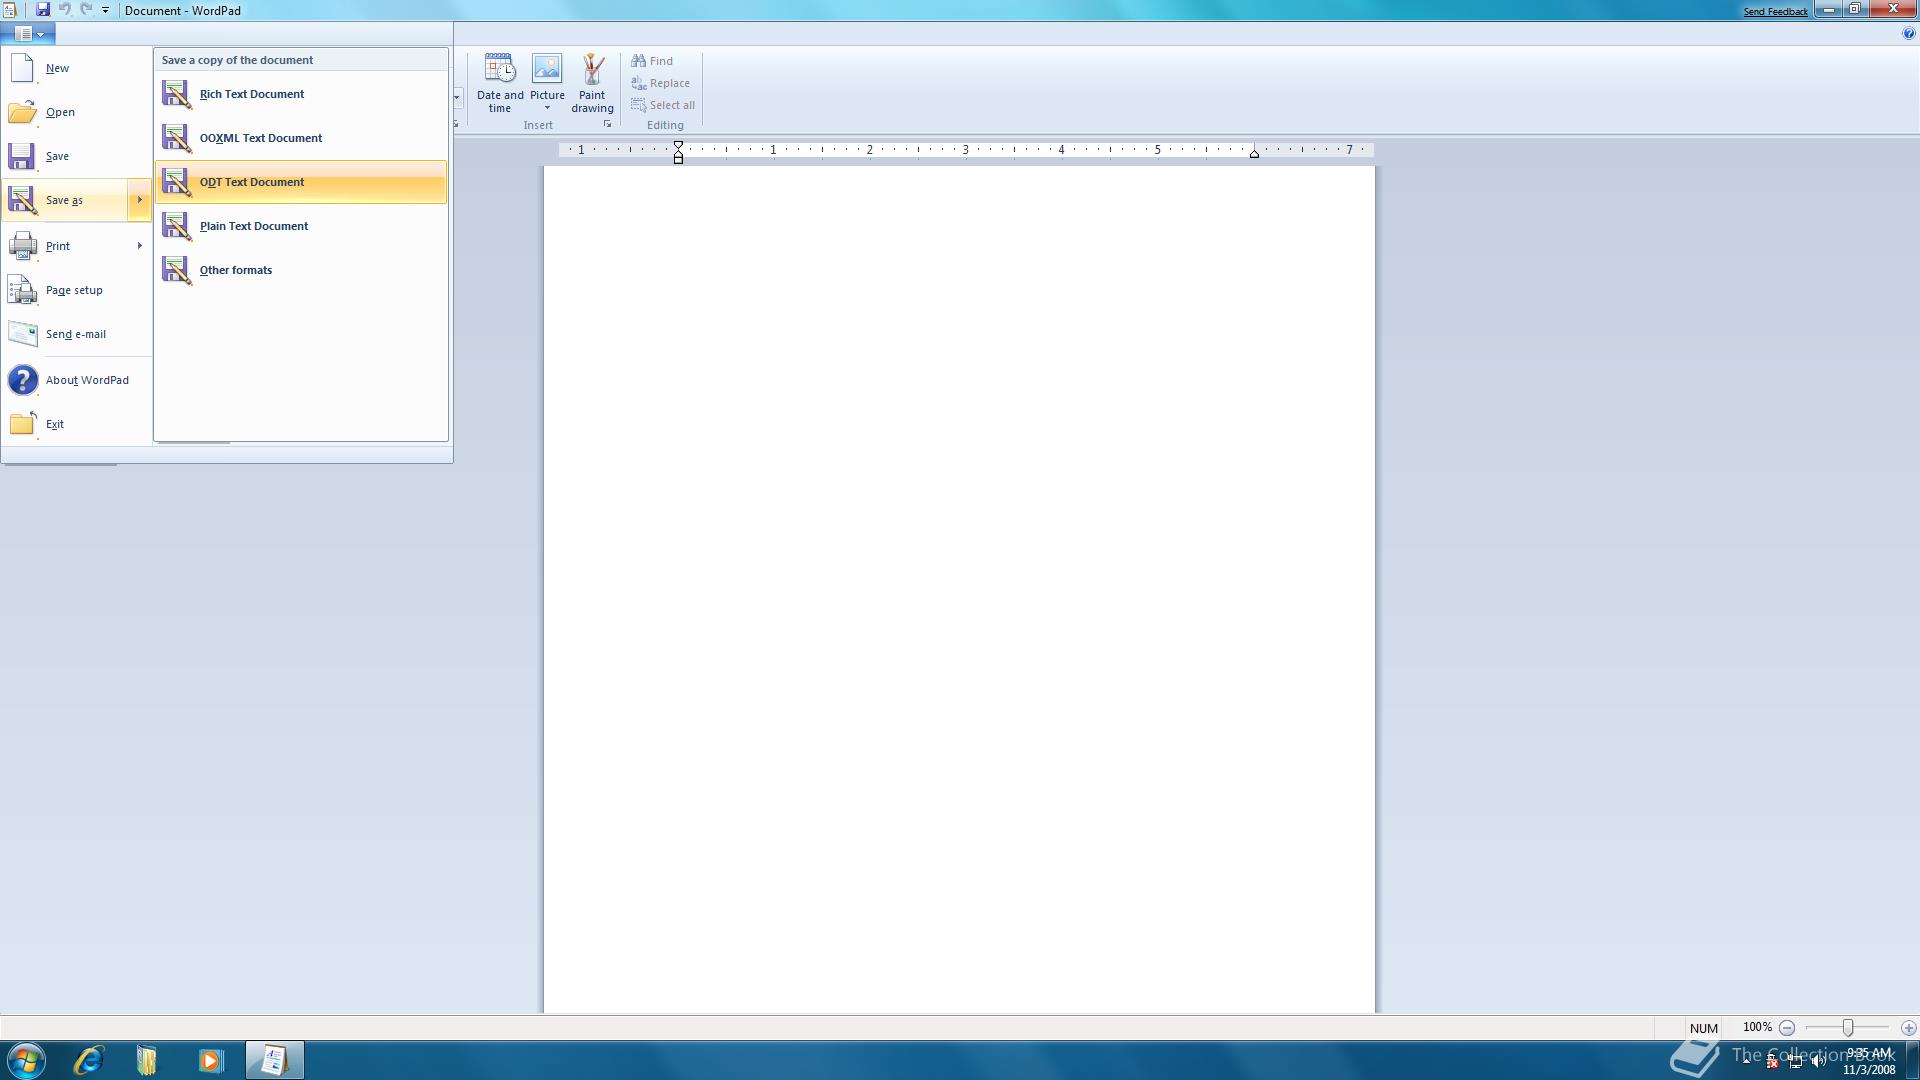Screen dimensions: 1920x1080
Task: Click the NUM status bar indicator
Action: click(x=1703, y=1028)
